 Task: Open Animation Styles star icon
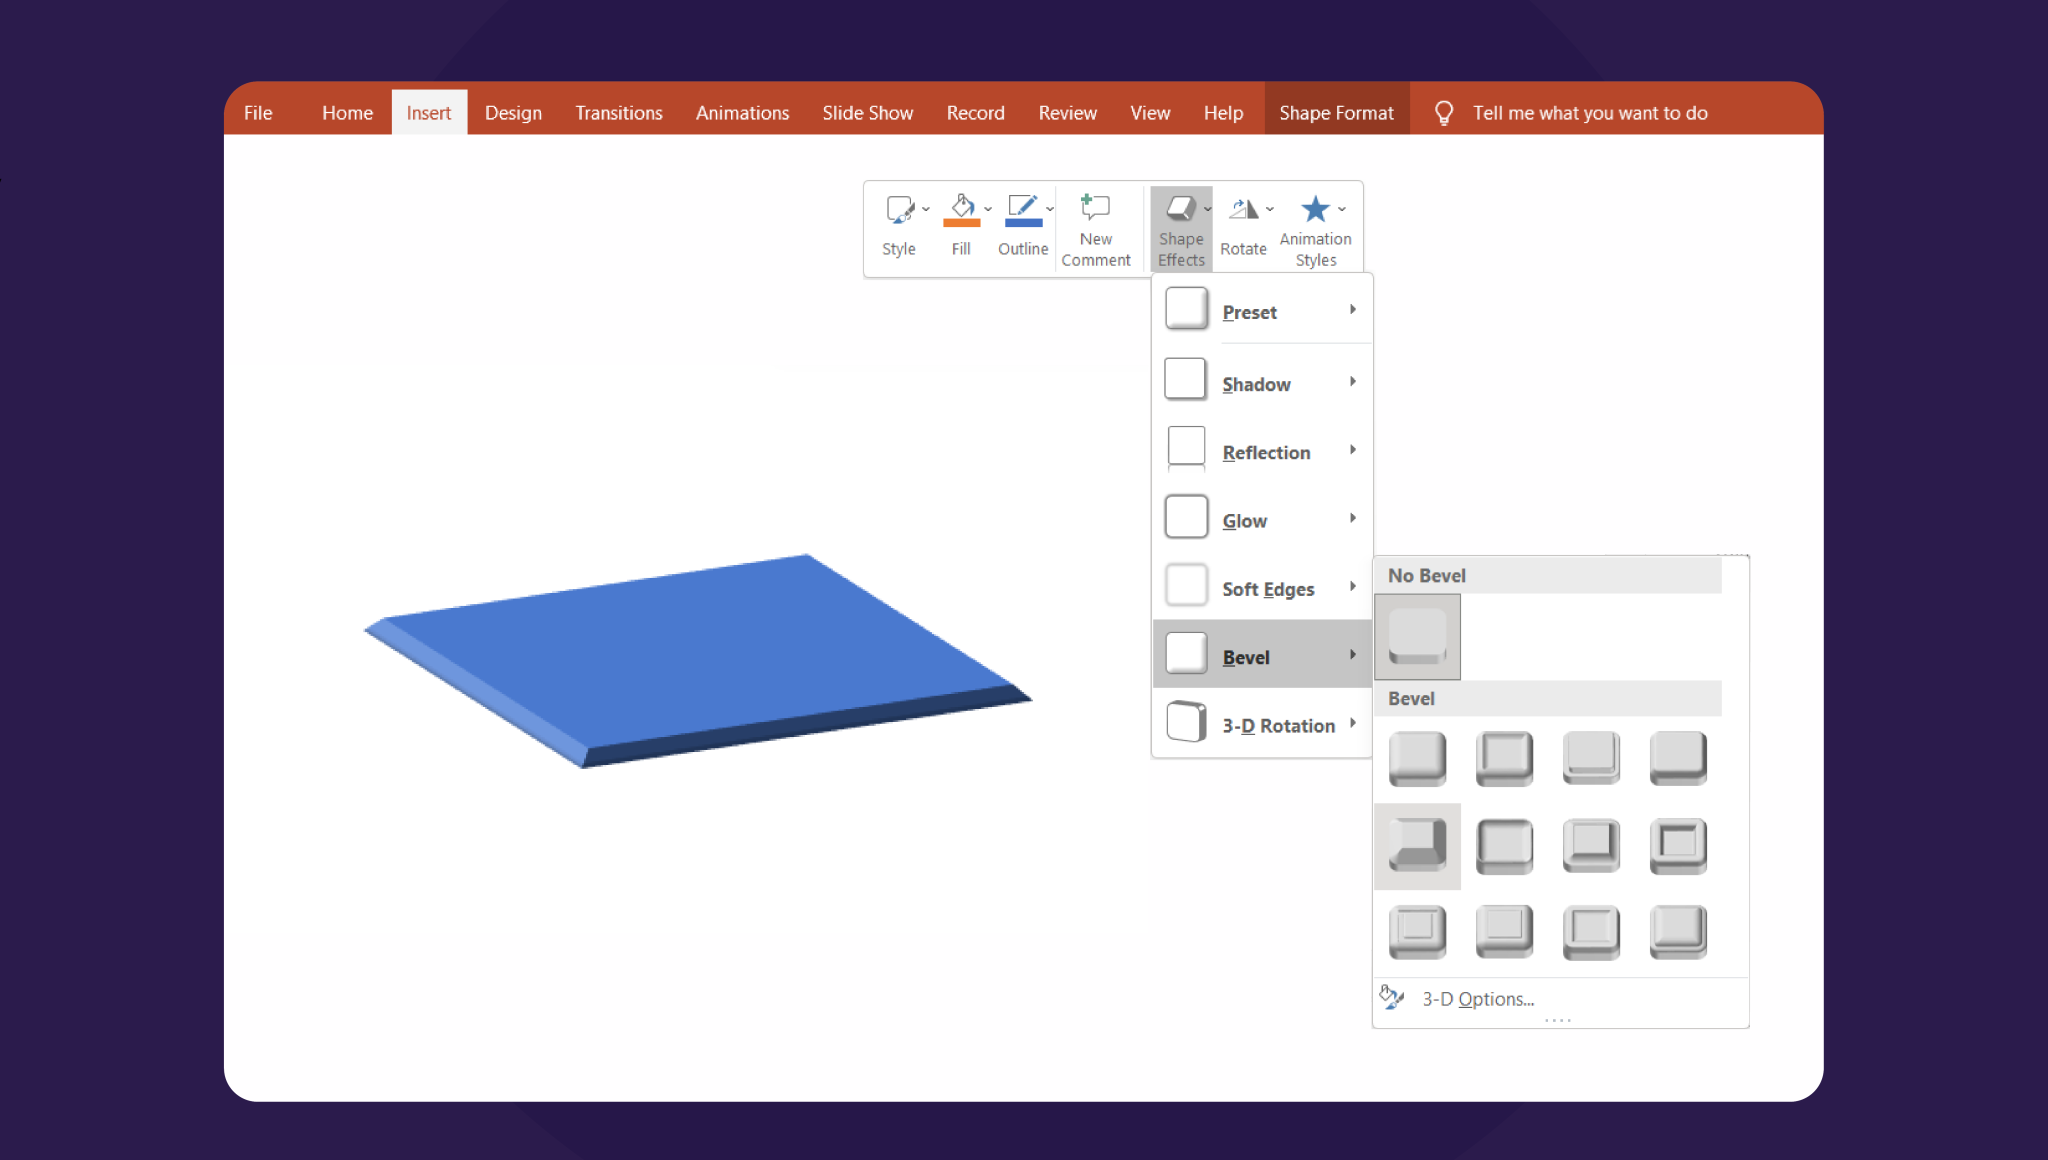coord(1315,208)
